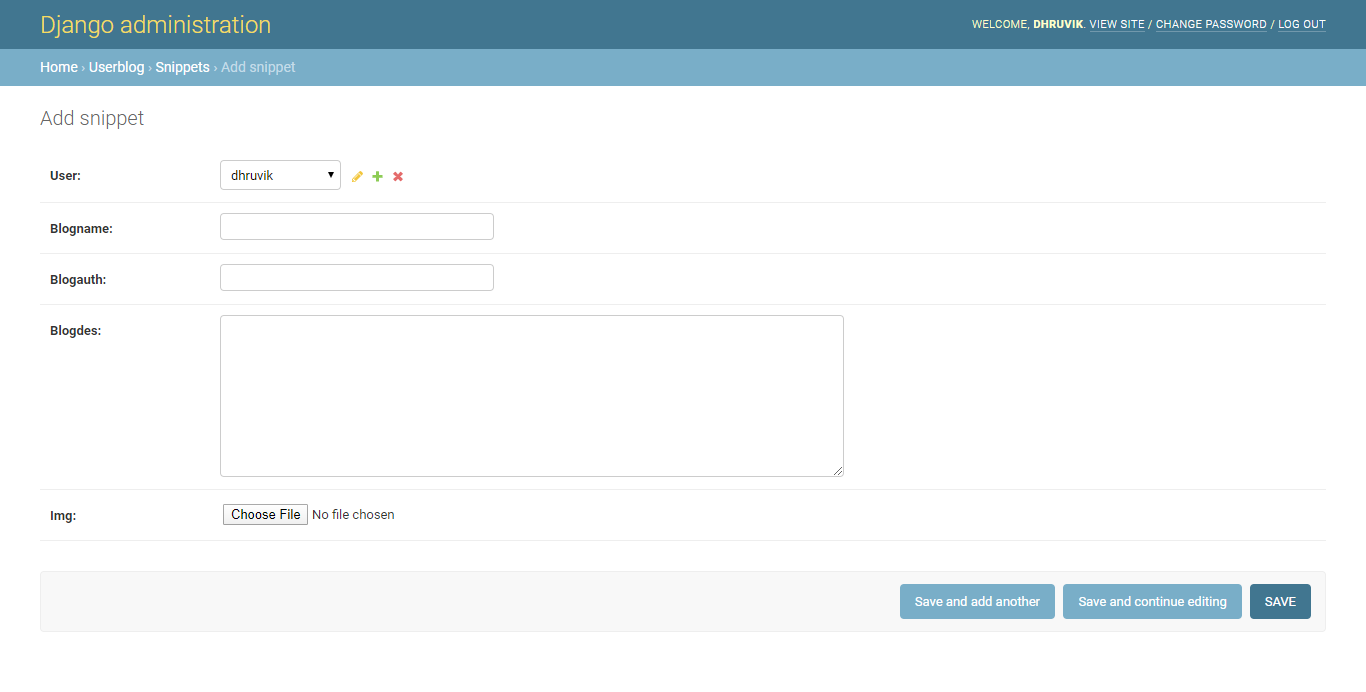Focus the Blogname text field
The width and height of the screenshot is (1366, 692).
click(x=357, y=226)
